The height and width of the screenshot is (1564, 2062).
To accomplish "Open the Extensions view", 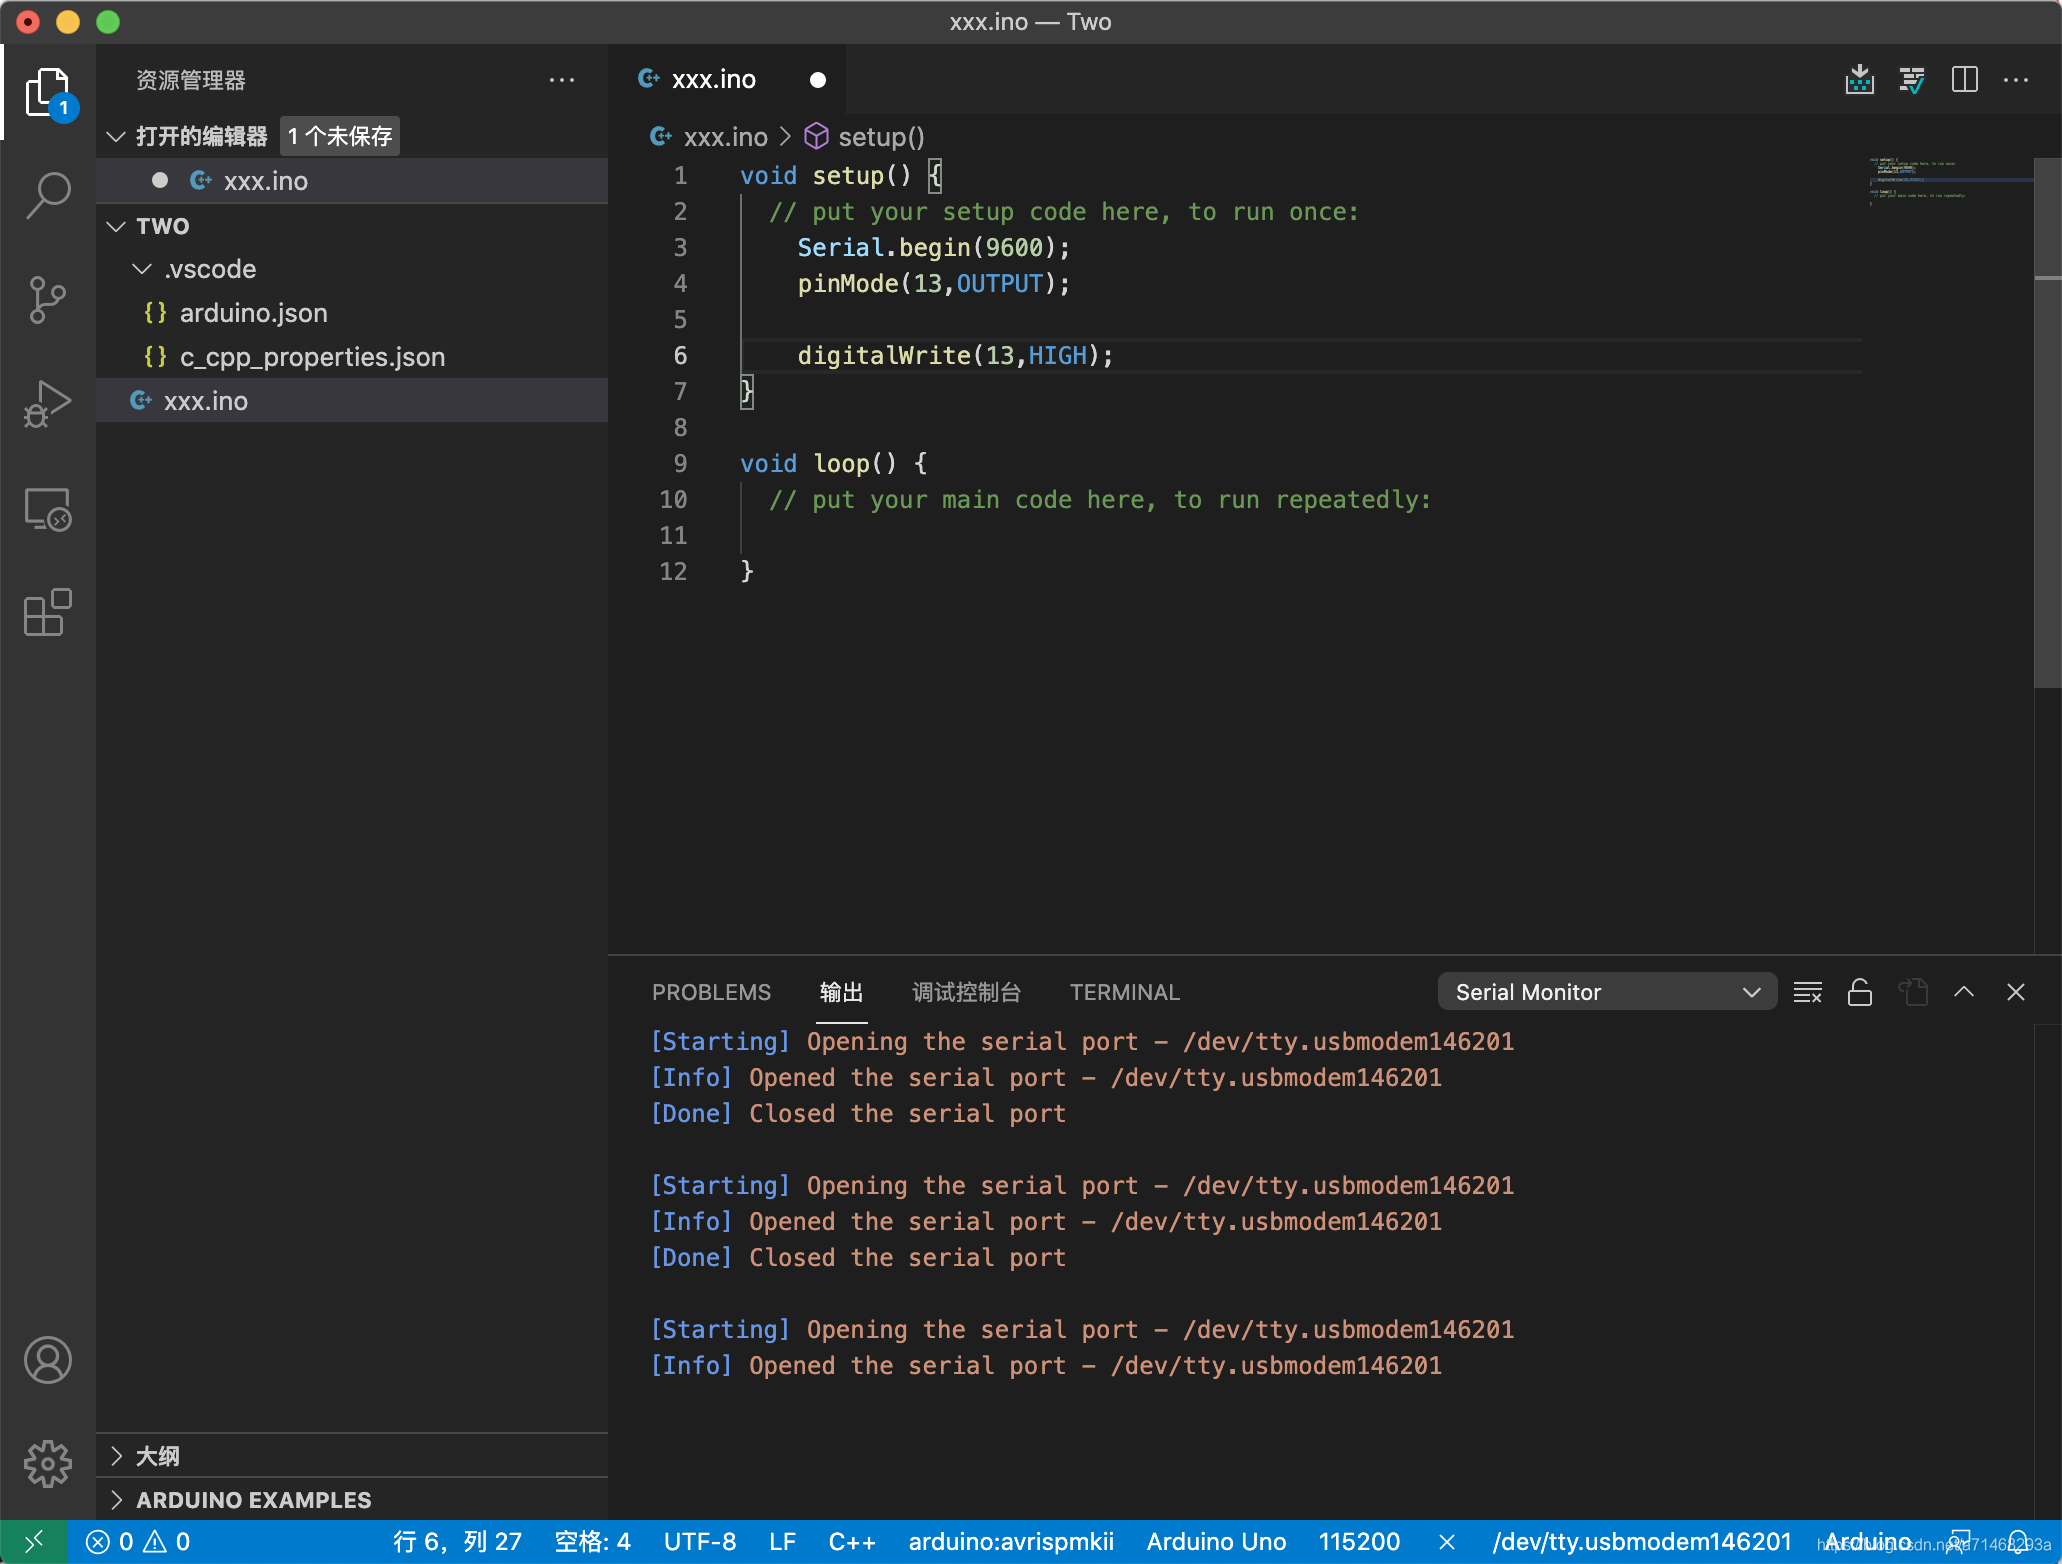I will click(47, 612).
